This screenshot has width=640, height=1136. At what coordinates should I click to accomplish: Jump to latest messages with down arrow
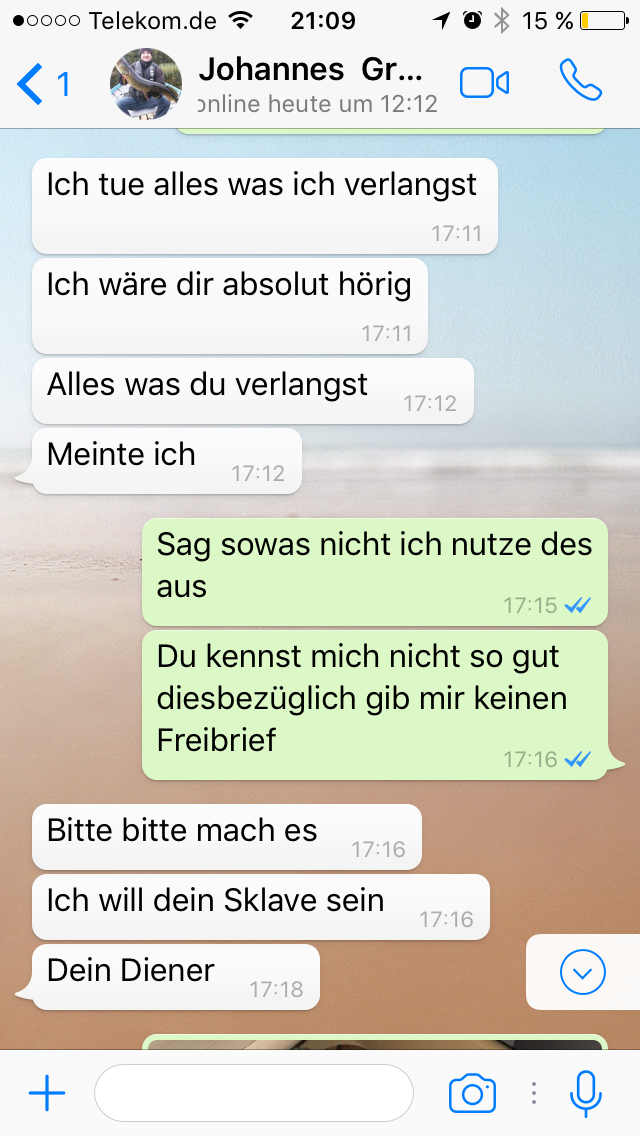click(x=583, y=972)
